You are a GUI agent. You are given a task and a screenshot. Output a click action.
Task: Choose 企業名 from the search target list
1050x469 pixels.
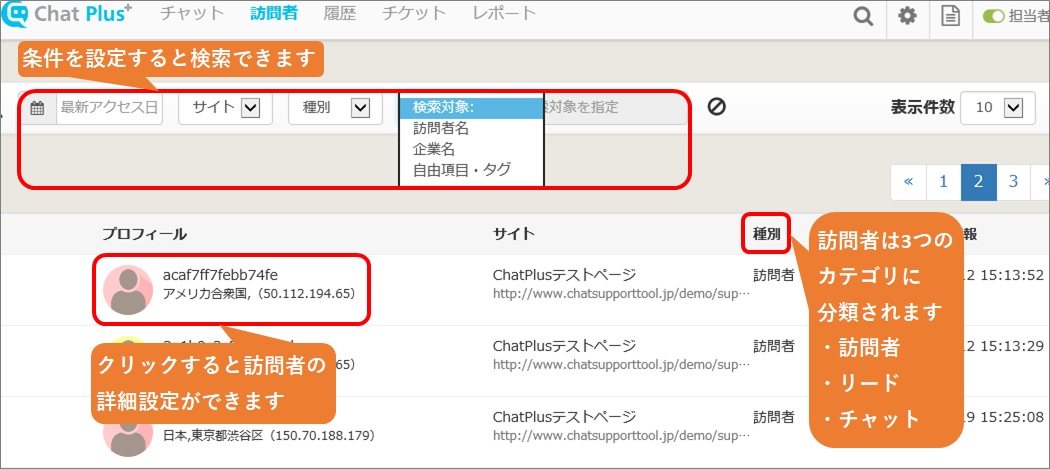[x=471, y=149]
